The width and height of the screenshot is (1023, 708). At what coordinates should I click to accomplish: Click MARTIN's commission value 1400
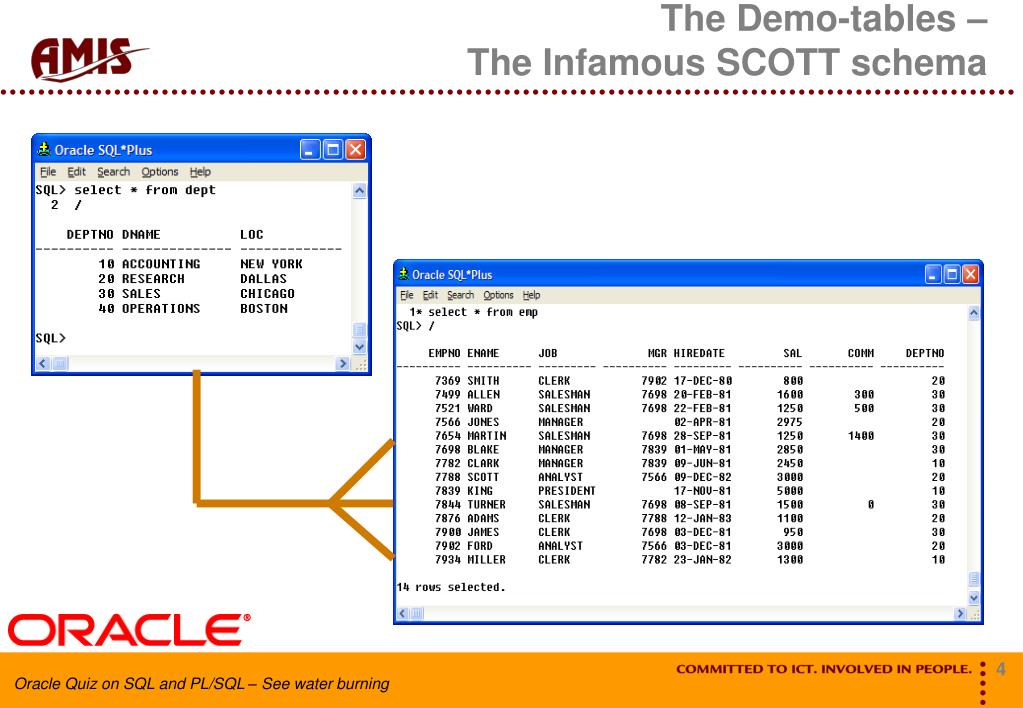click(x=861, y=435)
